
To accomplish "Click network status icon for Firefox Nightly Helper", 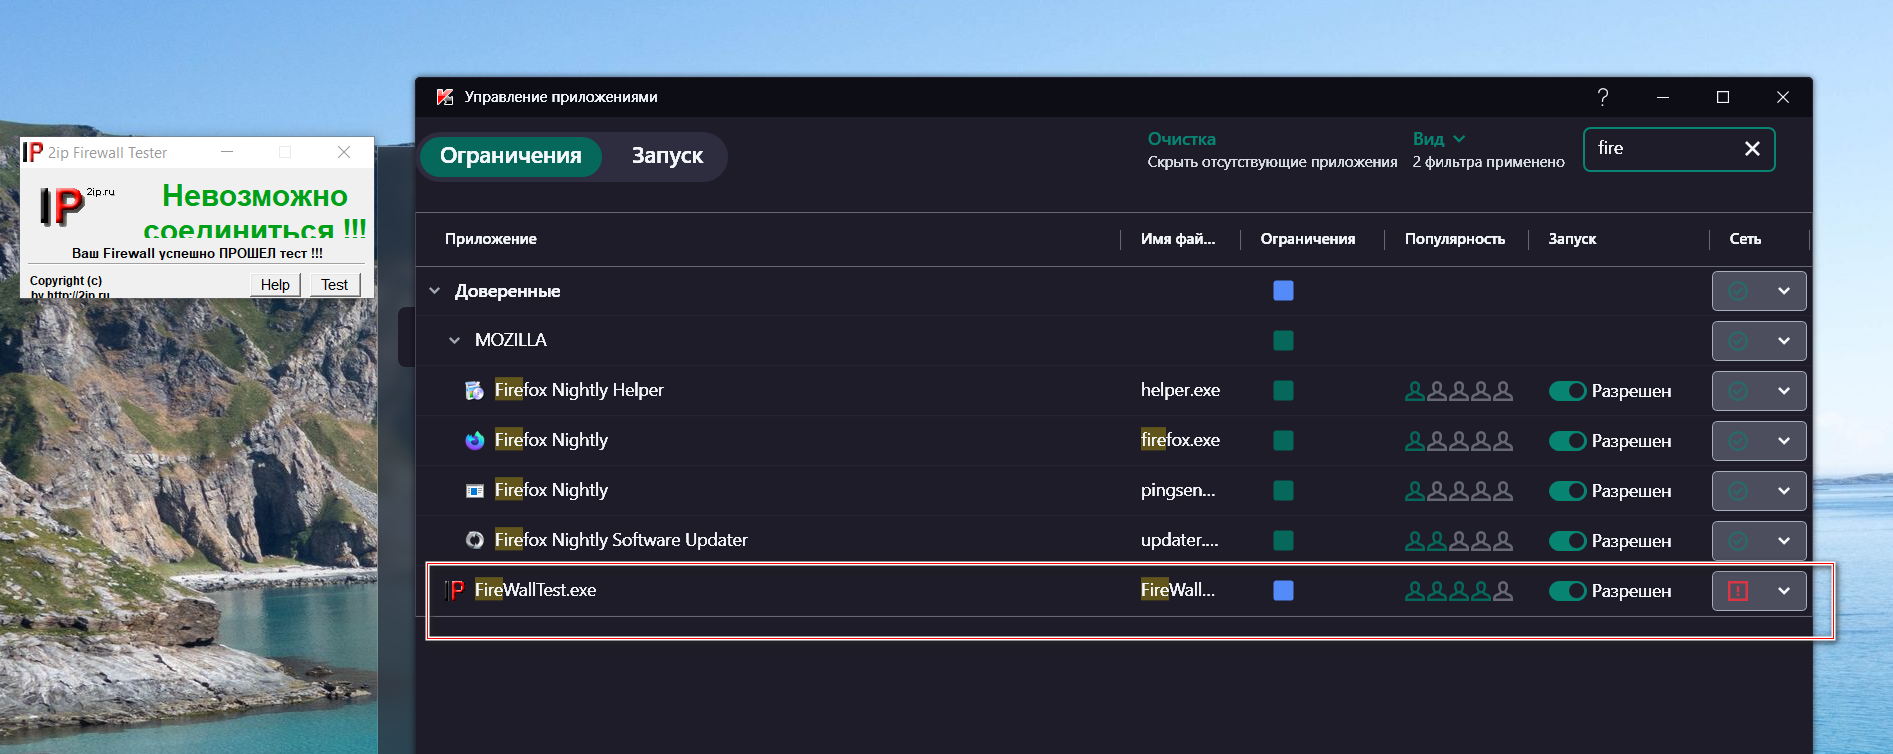I will 1738,391.
